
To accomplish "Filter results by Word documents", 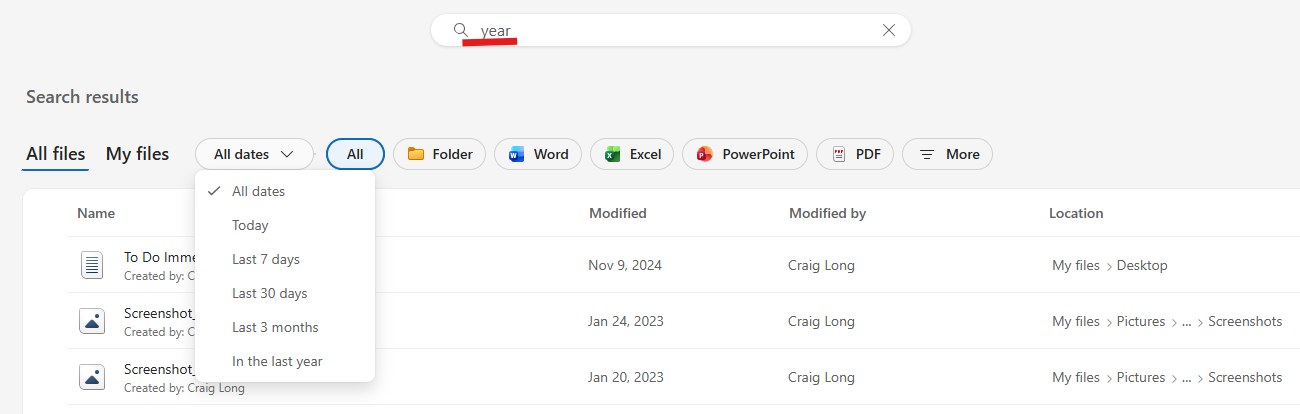I will pos(538,154).
